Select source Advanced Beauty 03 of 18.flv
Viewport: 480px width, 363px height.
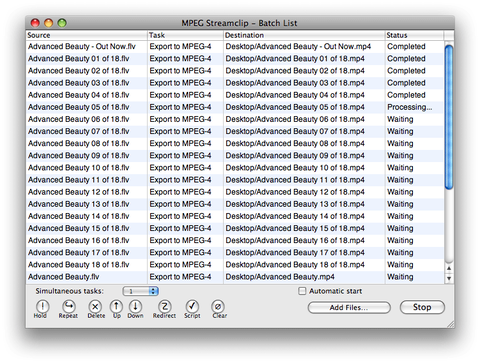coord(79,83)
